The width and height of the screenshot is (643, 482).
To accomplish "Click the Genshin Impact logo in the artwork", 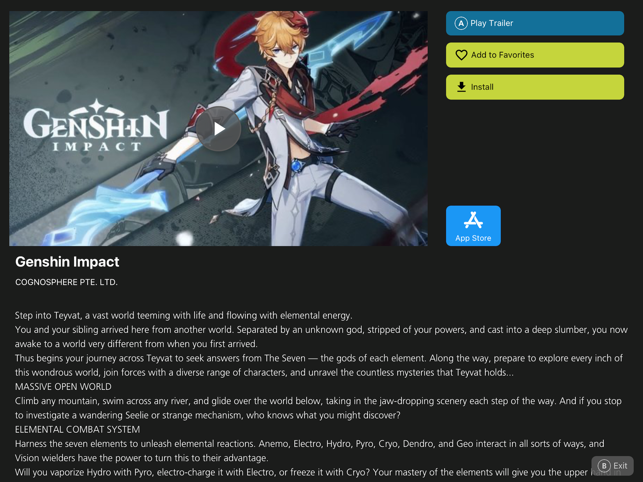I will (x=96, y=125).
